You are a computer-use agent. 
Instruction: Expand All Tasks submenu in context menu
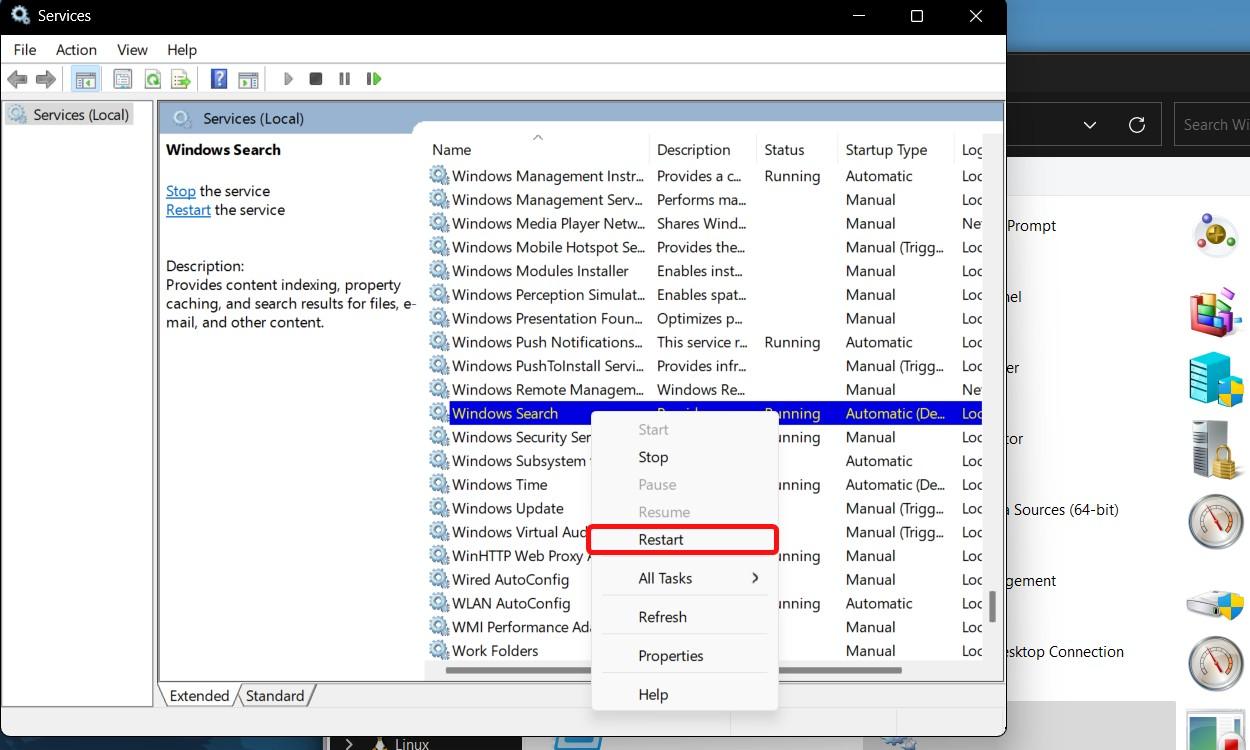[x=685, y=578]
